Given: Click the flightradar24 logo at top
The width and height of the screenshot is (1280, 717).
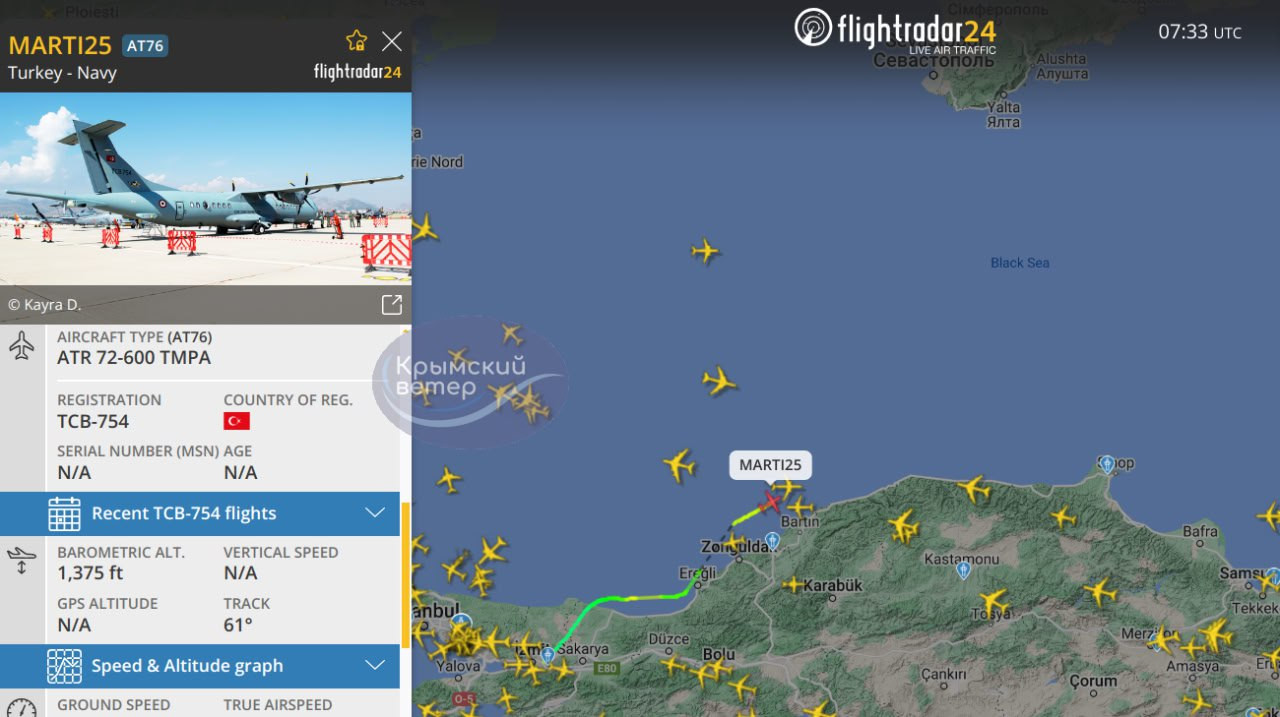Looking at the screenshot, I should pos(895,28).
